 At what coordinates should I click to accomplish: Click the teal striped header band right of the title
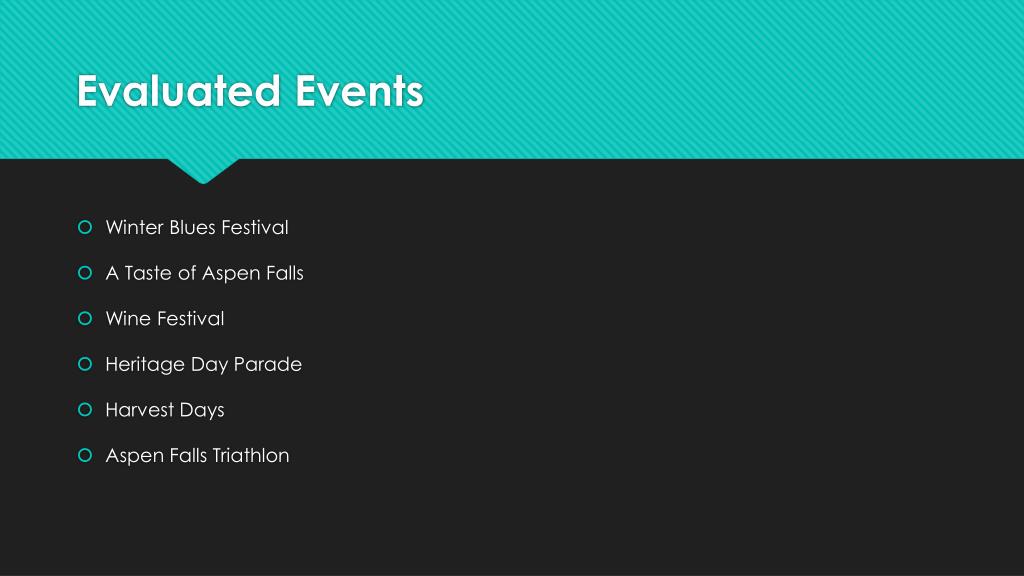click(718, 79)
